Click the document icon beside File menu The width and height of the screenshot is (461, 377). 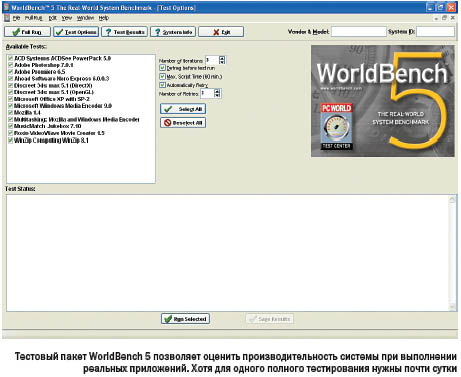(x=7, y=18)
